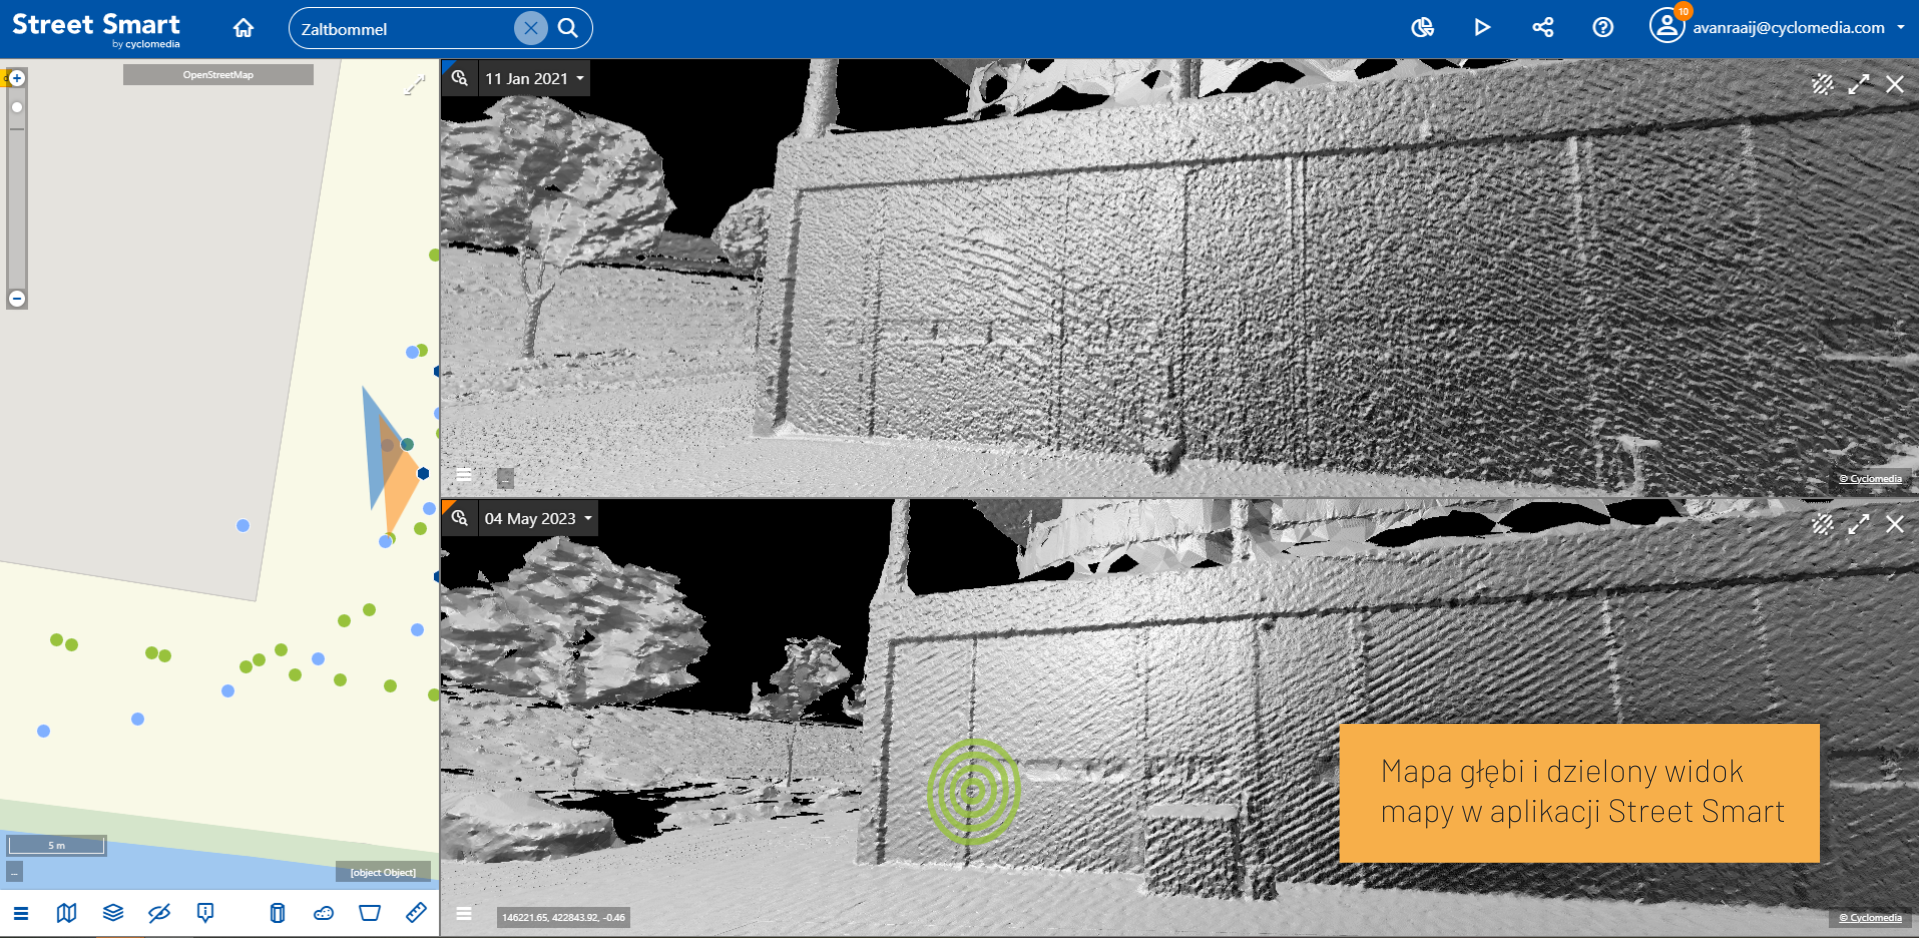The image size is (1919, 938).
Task: Open zoom tool in 04 May 2023 viewer
Action: point(460,518)
